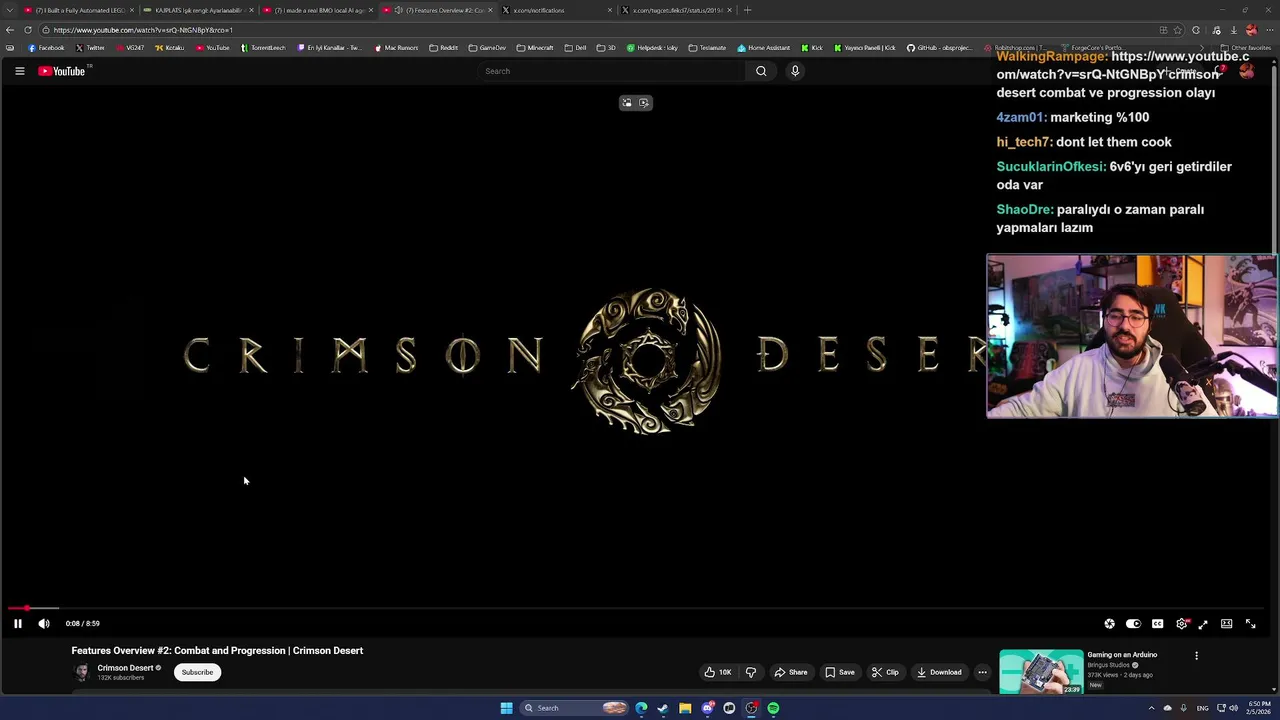Open the YouTube guide hamburger menu
1280x720 pixels.
19,71
